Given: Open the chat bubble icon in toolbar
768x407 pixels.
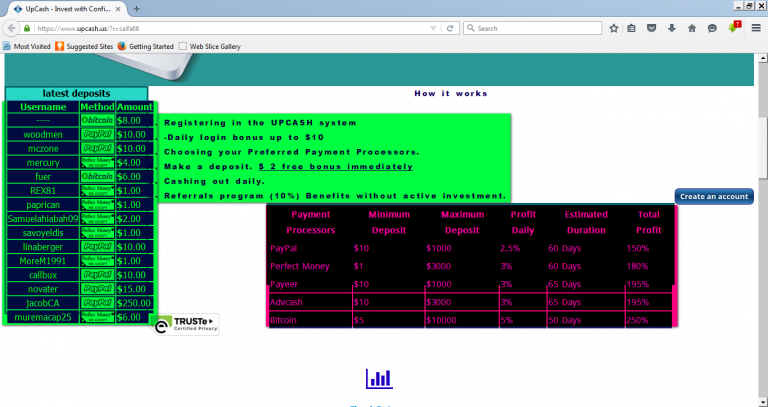Looking at the screenshot, I should click(712, 28).
